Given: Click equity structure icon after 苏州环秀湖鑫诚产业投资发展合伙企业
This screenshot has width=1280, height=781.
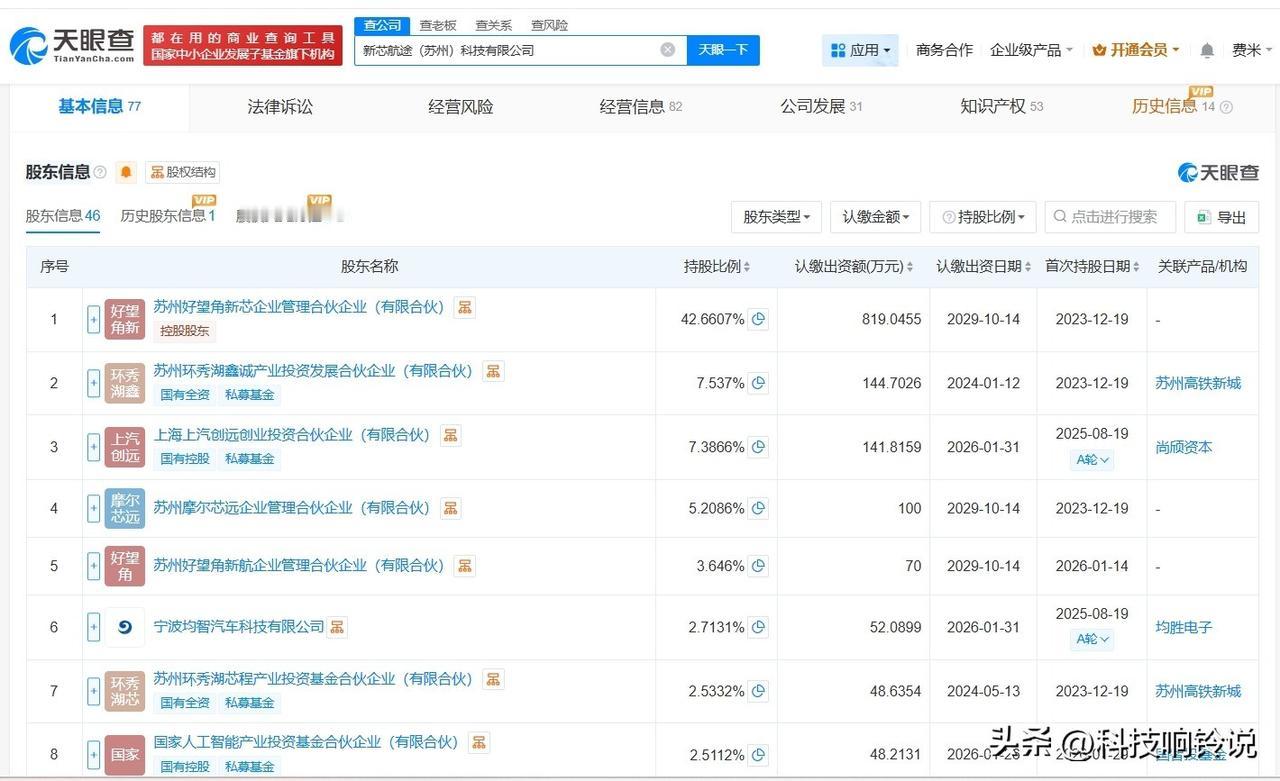Looking at the screenshot, I should [493, 371].
